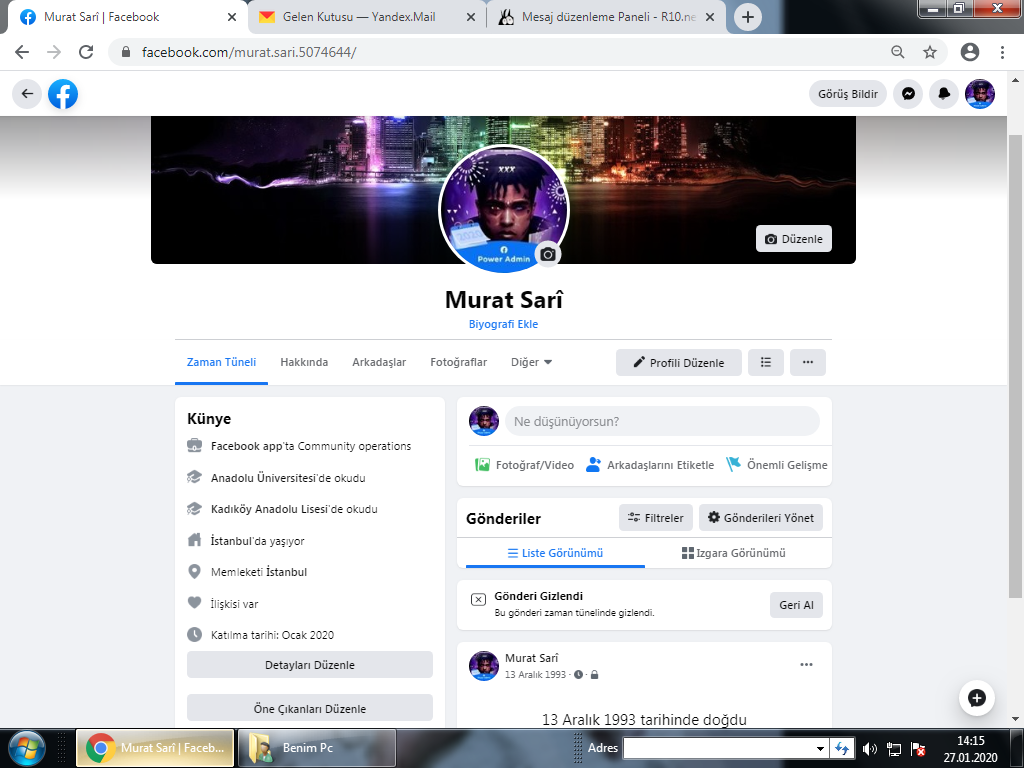Select Liste Görünümü view
The height and width of the screenshot is (768, 1024).
pyautogui.click(x=555, y=553)
